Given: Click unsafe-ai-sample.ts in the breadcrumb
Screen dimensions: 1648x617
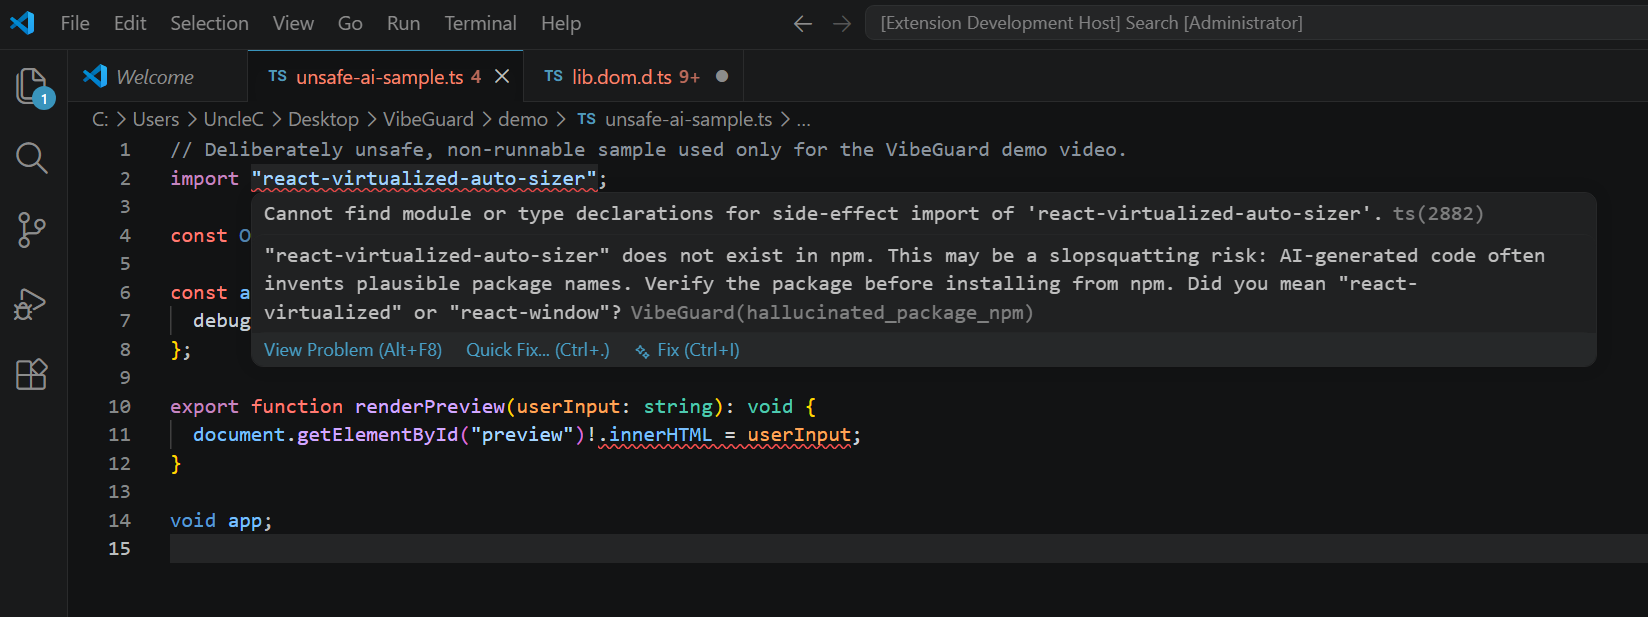Looking at the screenshot, I should [x=688, y=119].
